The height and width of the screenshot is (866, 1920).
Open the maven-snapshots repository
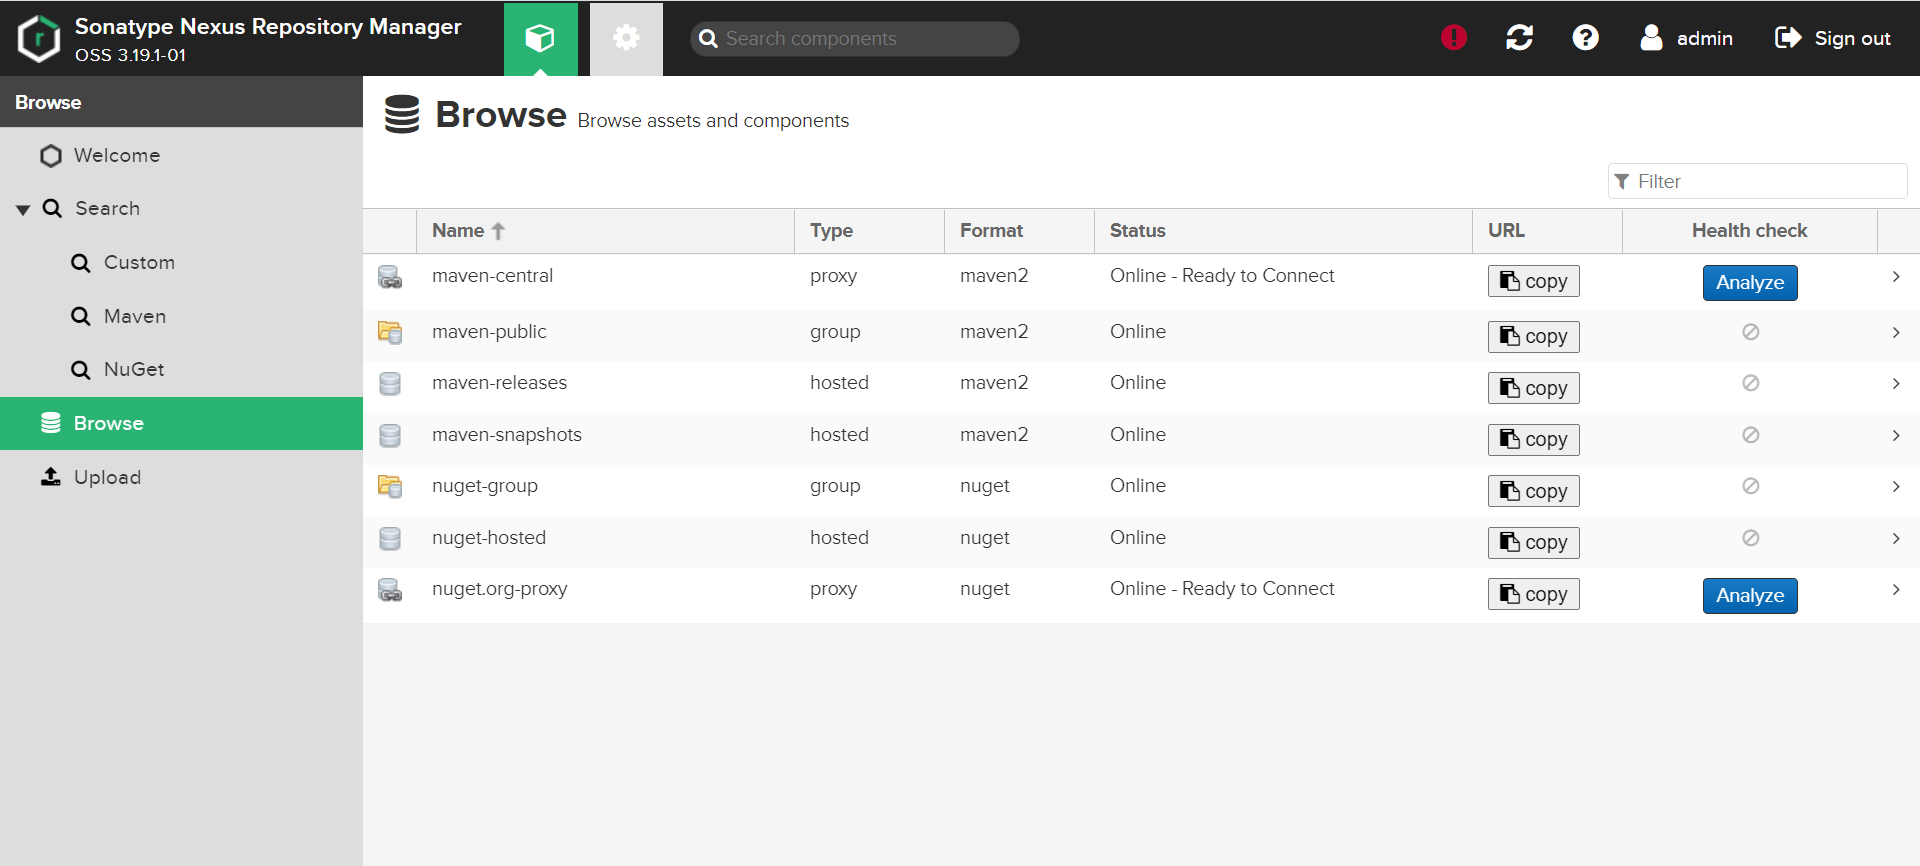506,435
